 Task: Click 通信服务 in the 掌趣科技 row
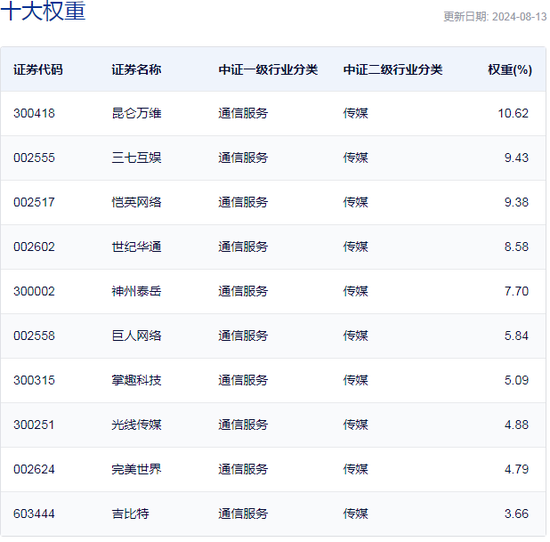coord(243,381)
